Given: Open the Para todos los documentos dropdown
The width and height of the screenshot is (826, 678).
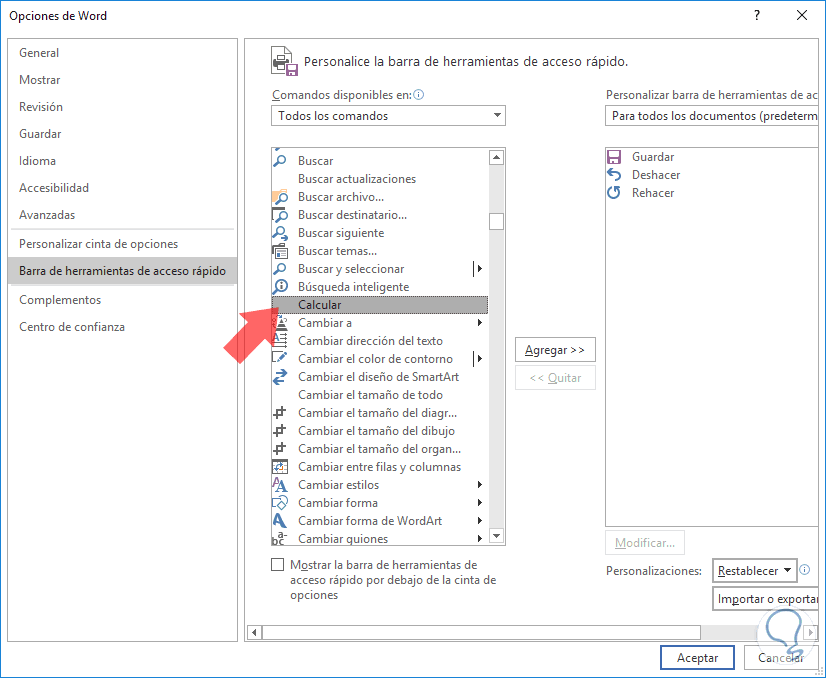Looking at the screenshot, I should (712, 115).
